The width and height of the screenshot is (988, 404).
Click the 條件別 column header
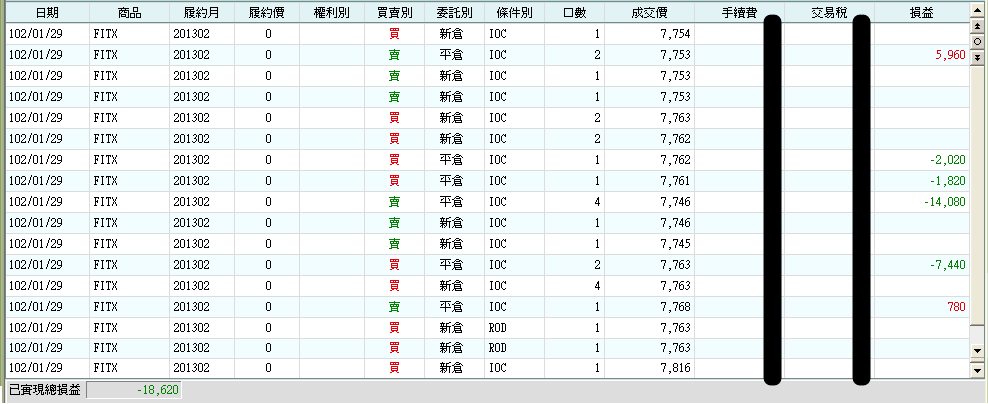515,13
